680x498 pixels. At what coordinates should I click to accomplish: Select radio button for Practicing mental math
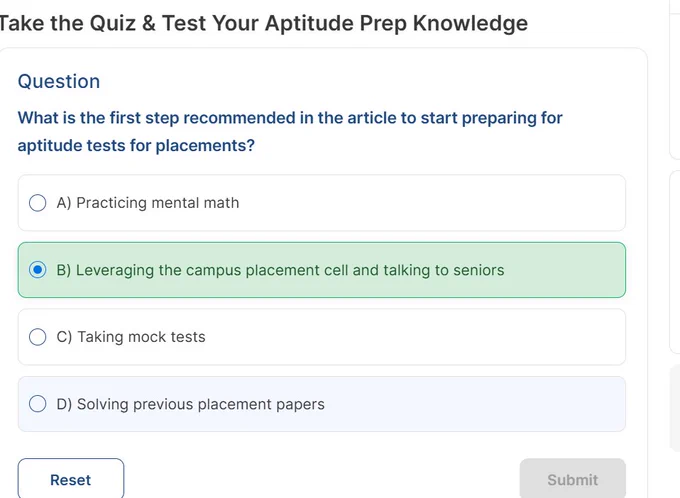(x=38, y=203)
